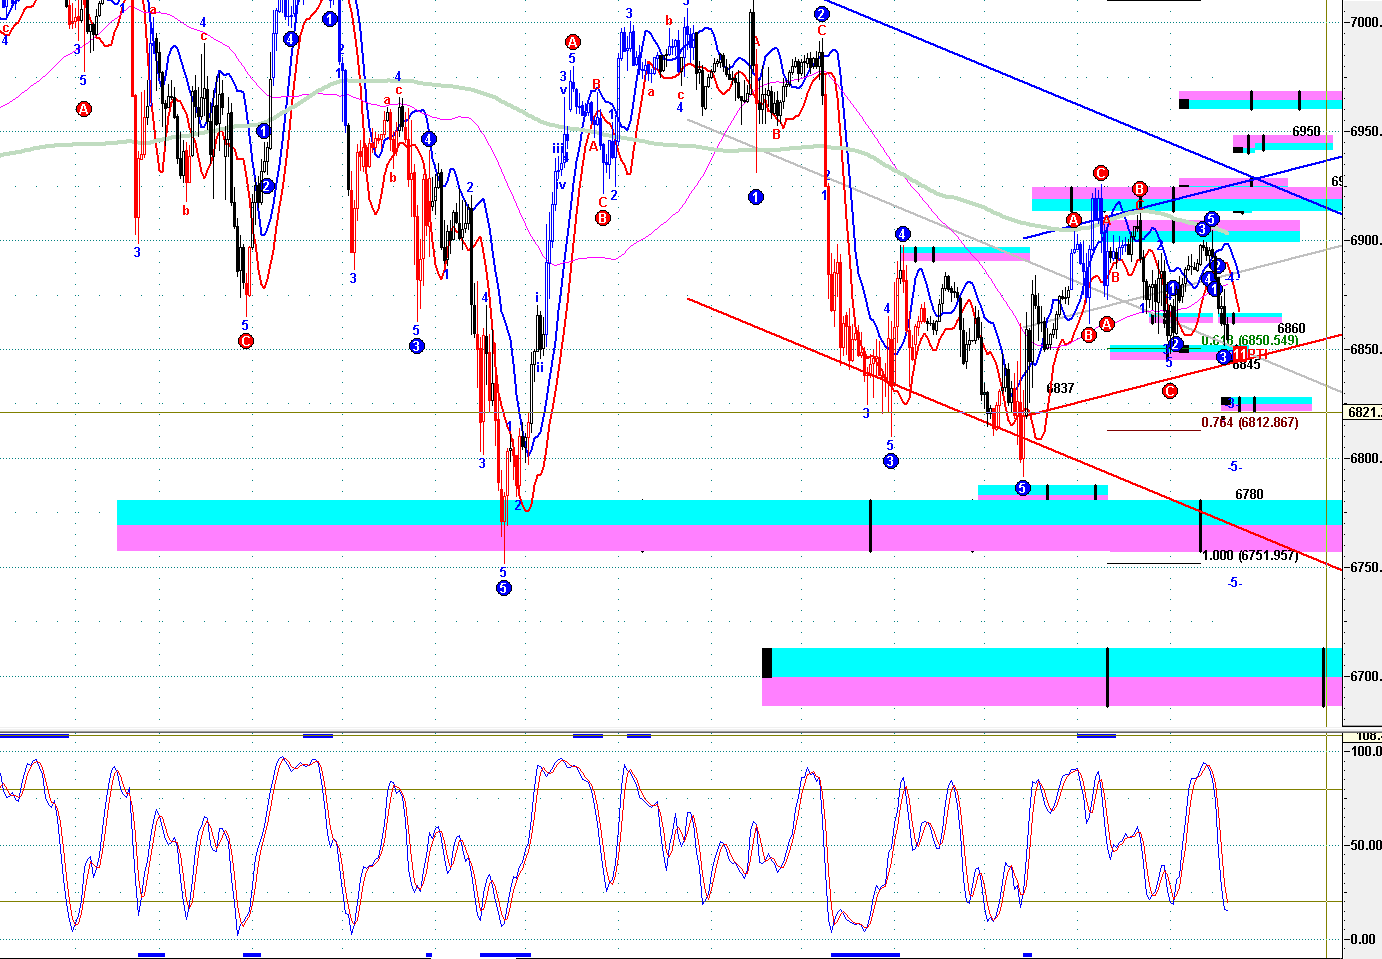Viewport: 1382px width, 959px height.
Task: Select the -5- projection label below 1.000 Fibonacci
Action: click(x=1235, y=582)
